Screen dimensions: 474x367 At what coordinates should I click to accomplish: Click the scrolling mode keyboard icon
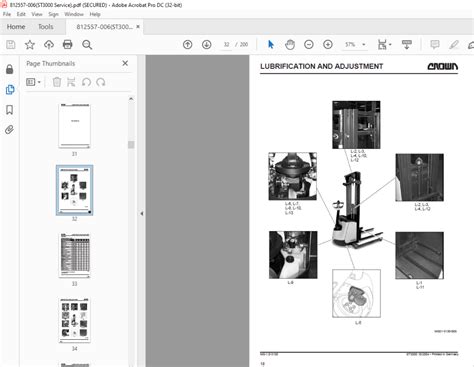coord(407,44)
